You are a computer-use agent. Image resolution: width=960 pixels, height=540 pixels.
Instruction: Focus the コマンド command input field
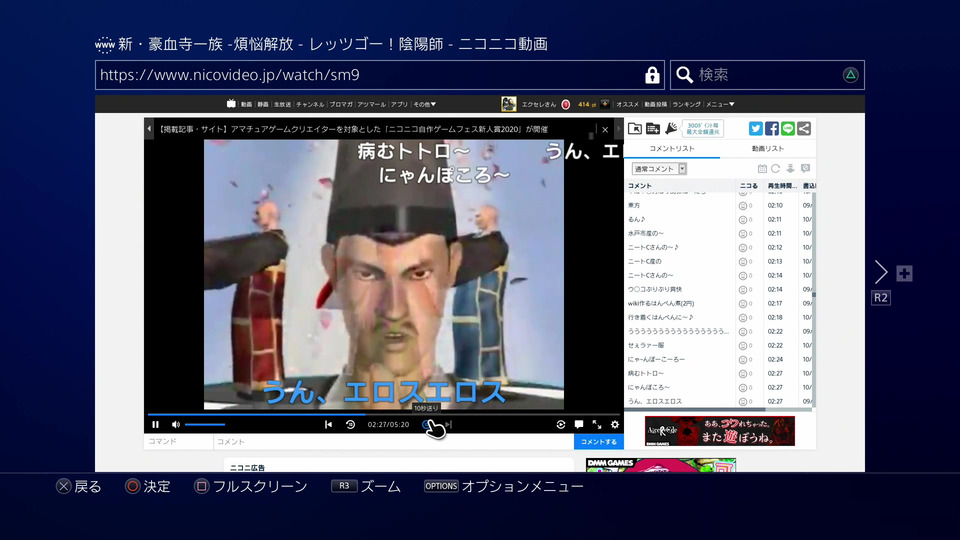point(179,441)
